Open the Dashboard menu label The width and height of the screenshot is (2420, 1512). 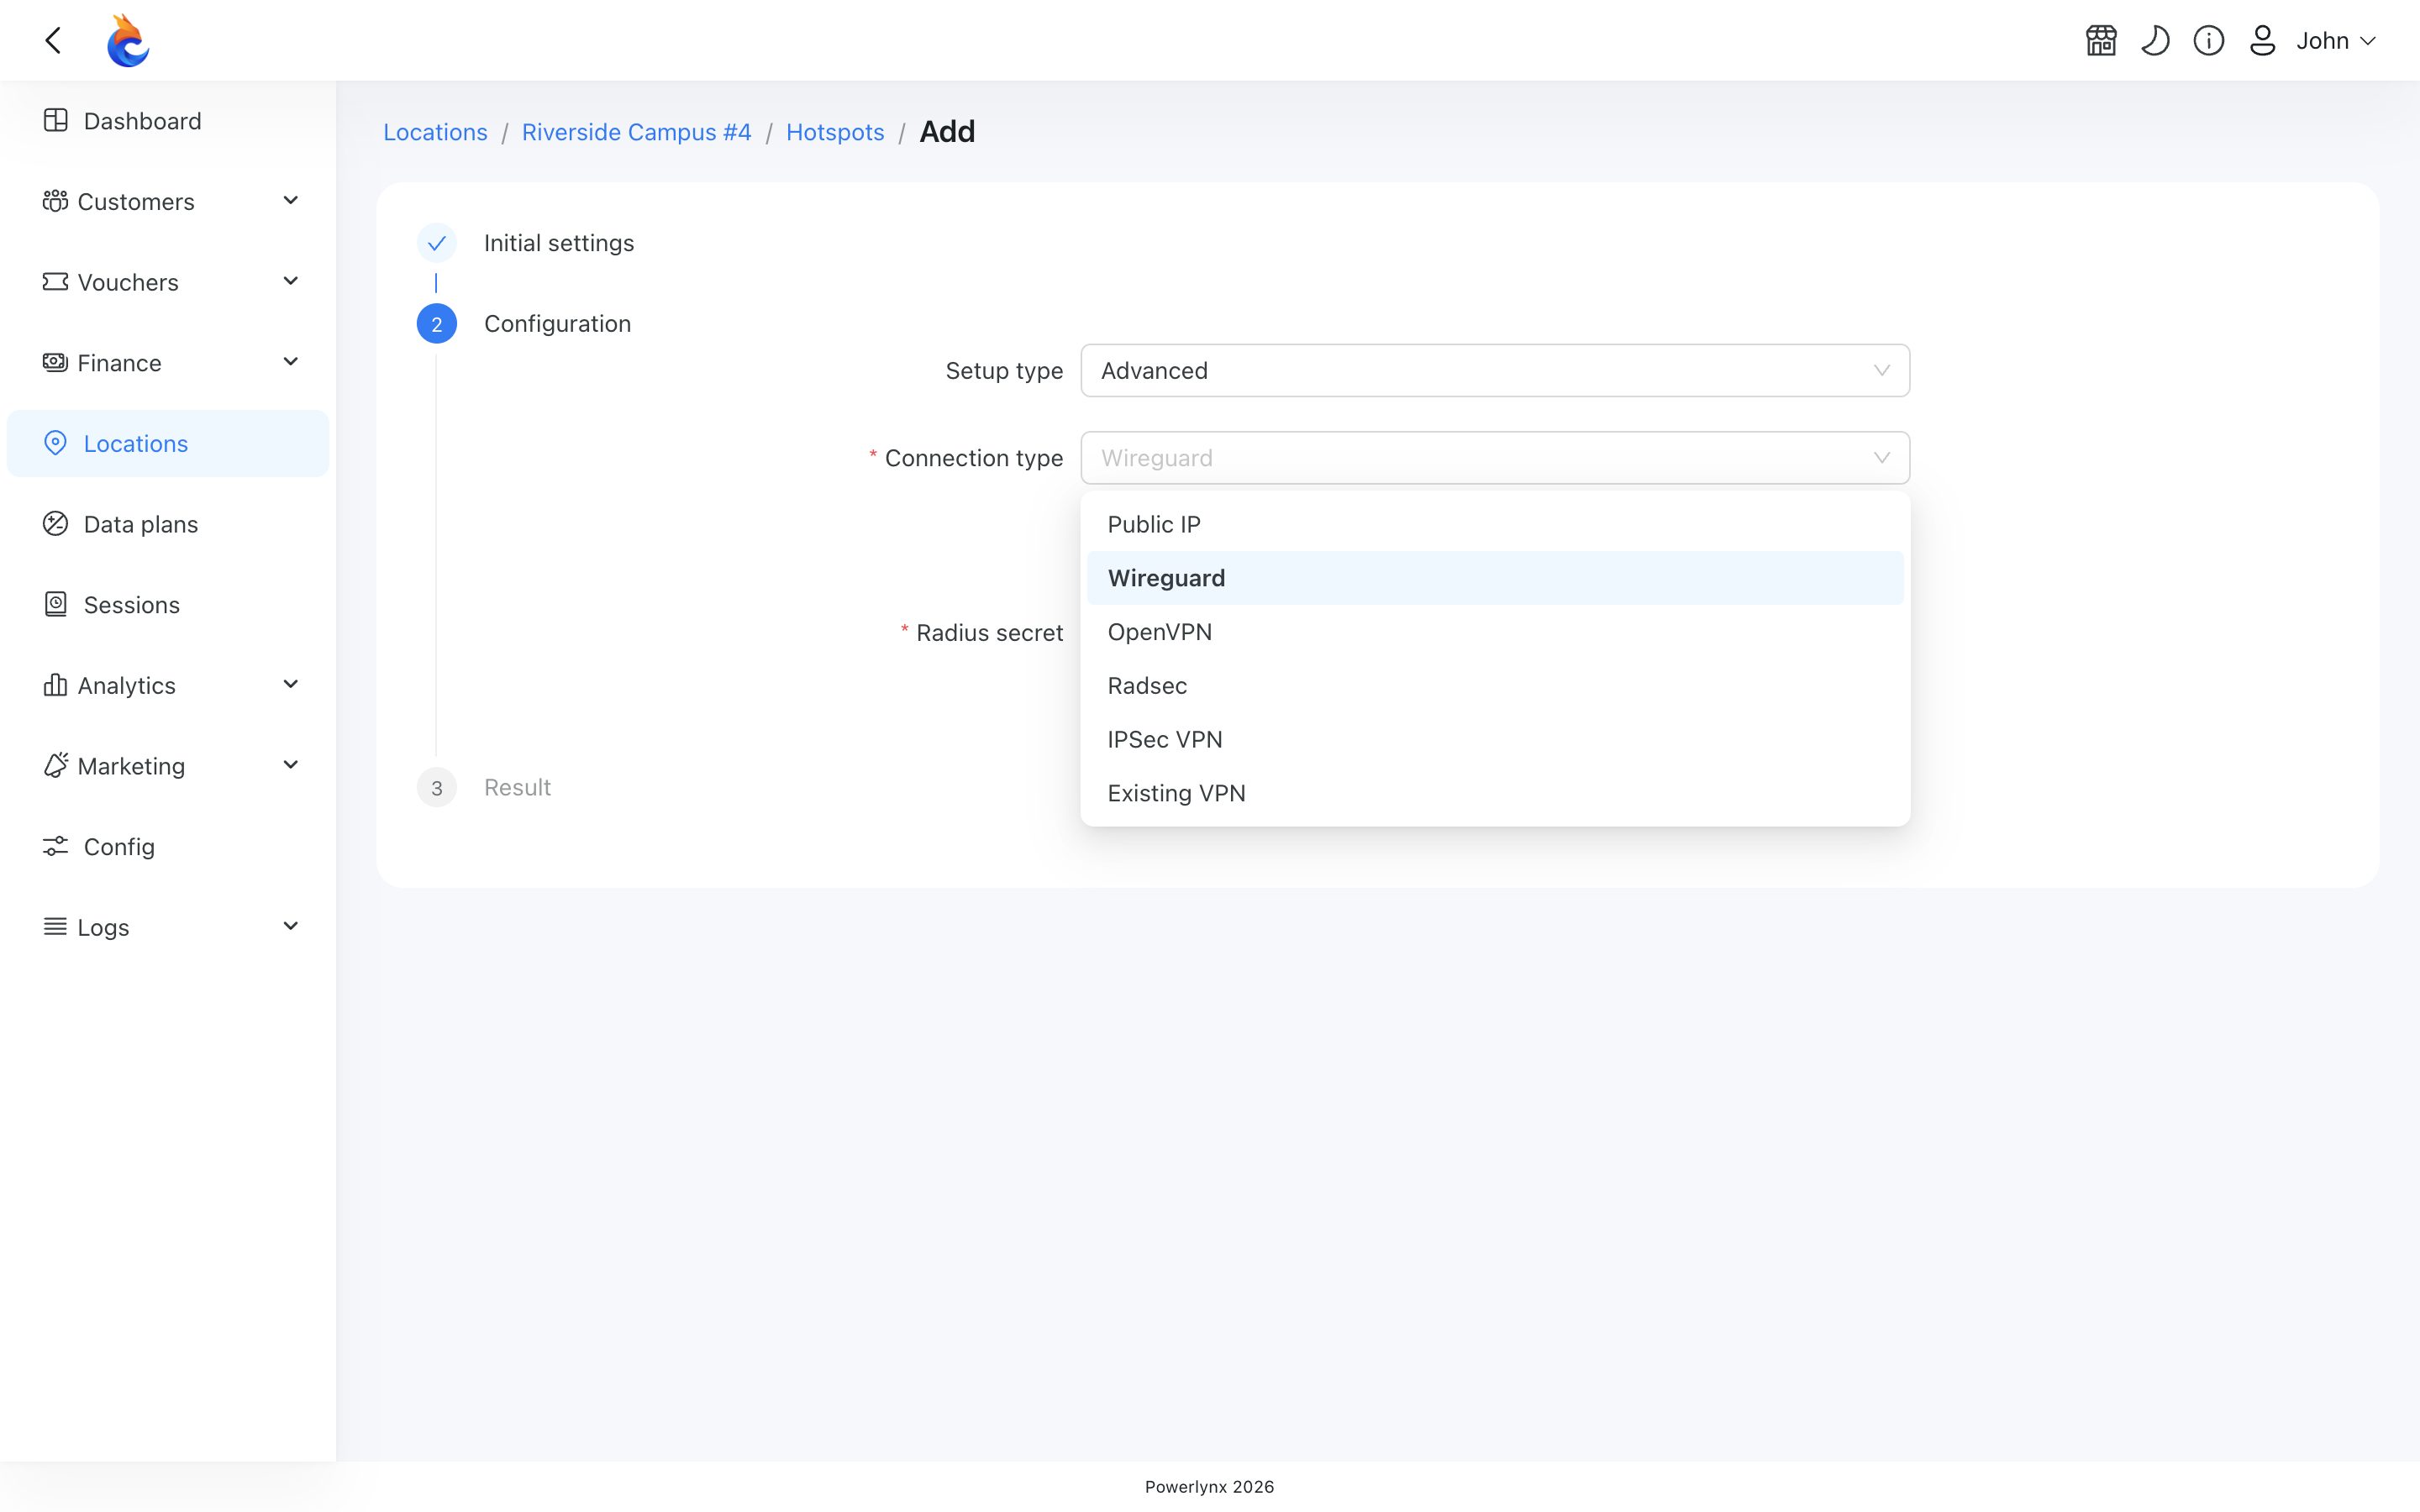click(143, 121)
